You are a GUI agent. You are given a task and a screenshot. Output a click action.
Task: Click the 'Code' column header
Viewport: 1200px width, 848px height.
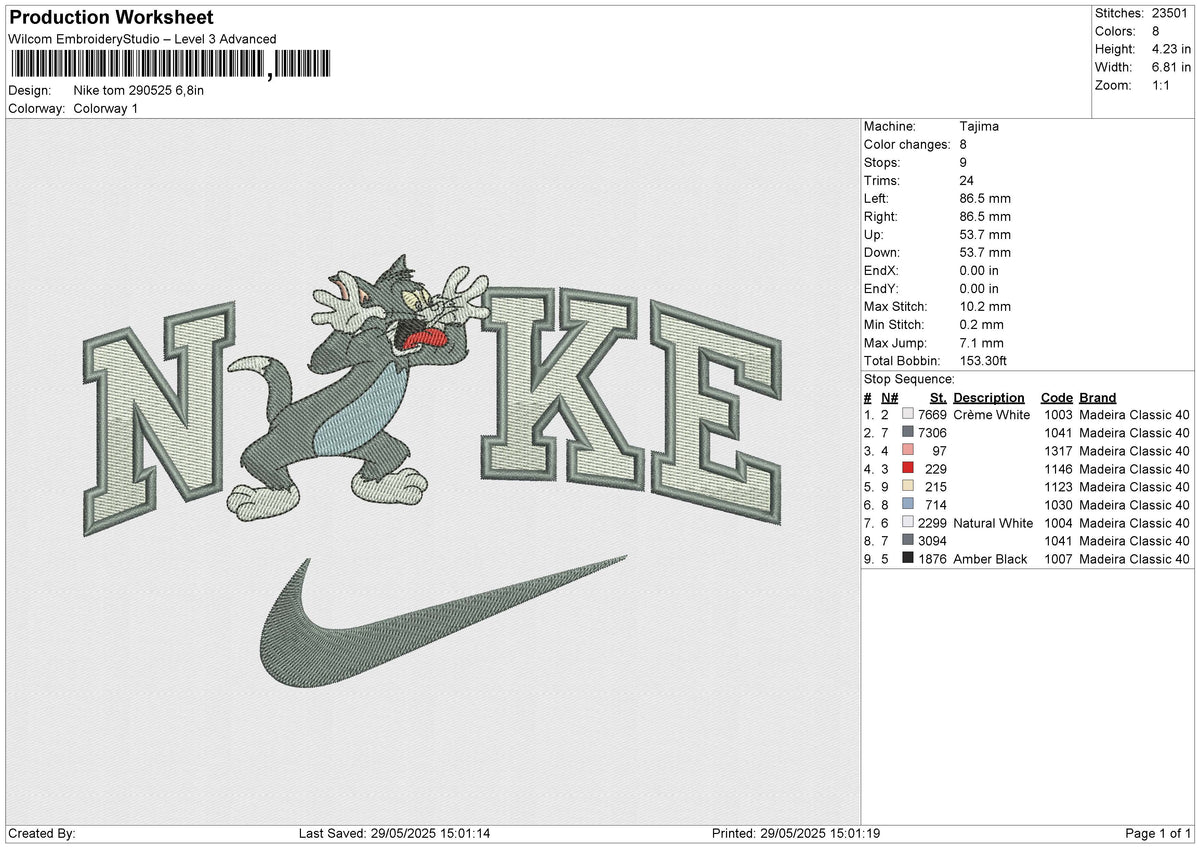1056,397
